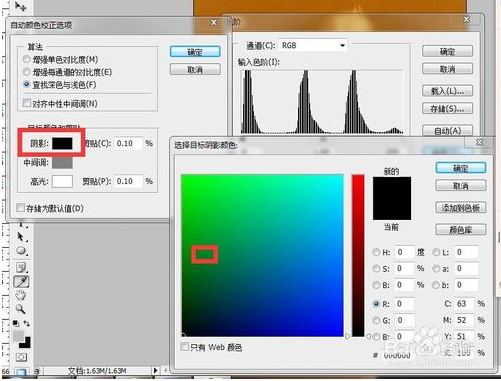Select the L lightness radio button
The height and width of the screenshot is (381, 501).
(x=436, y=252)
